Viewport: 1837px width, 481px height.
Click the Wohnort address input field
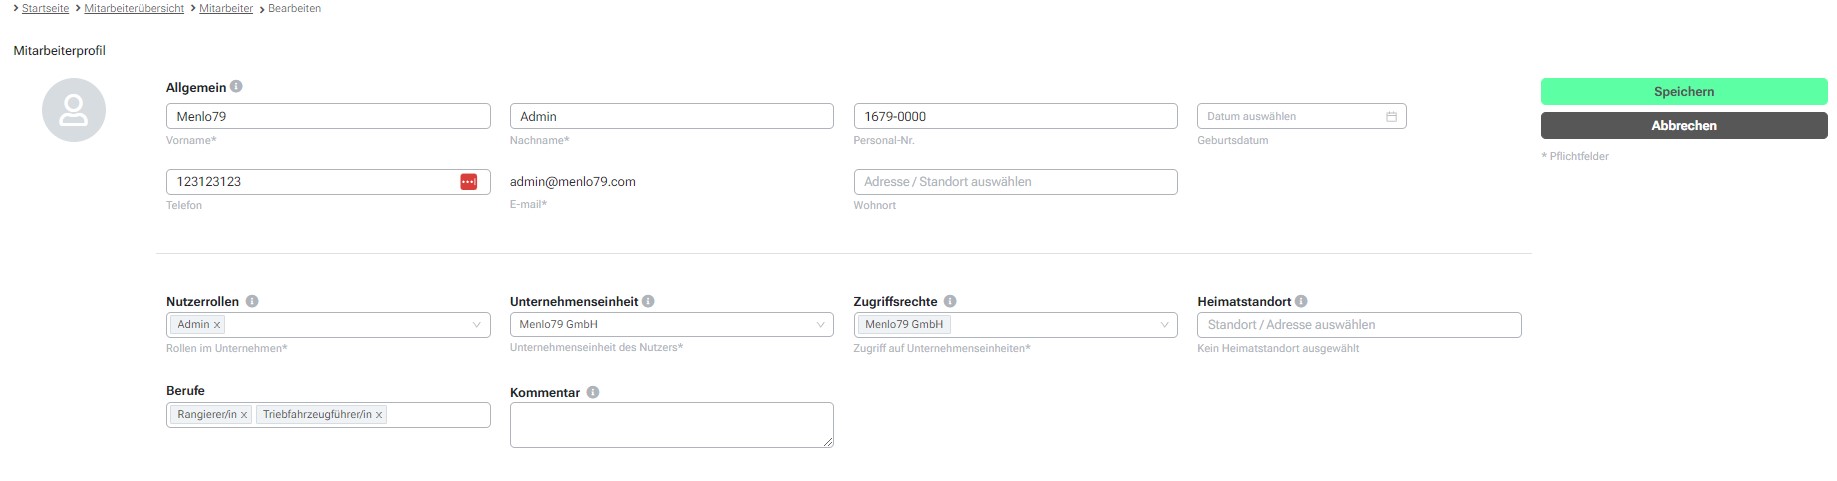pyautogui.click(x=1015, y=182)
